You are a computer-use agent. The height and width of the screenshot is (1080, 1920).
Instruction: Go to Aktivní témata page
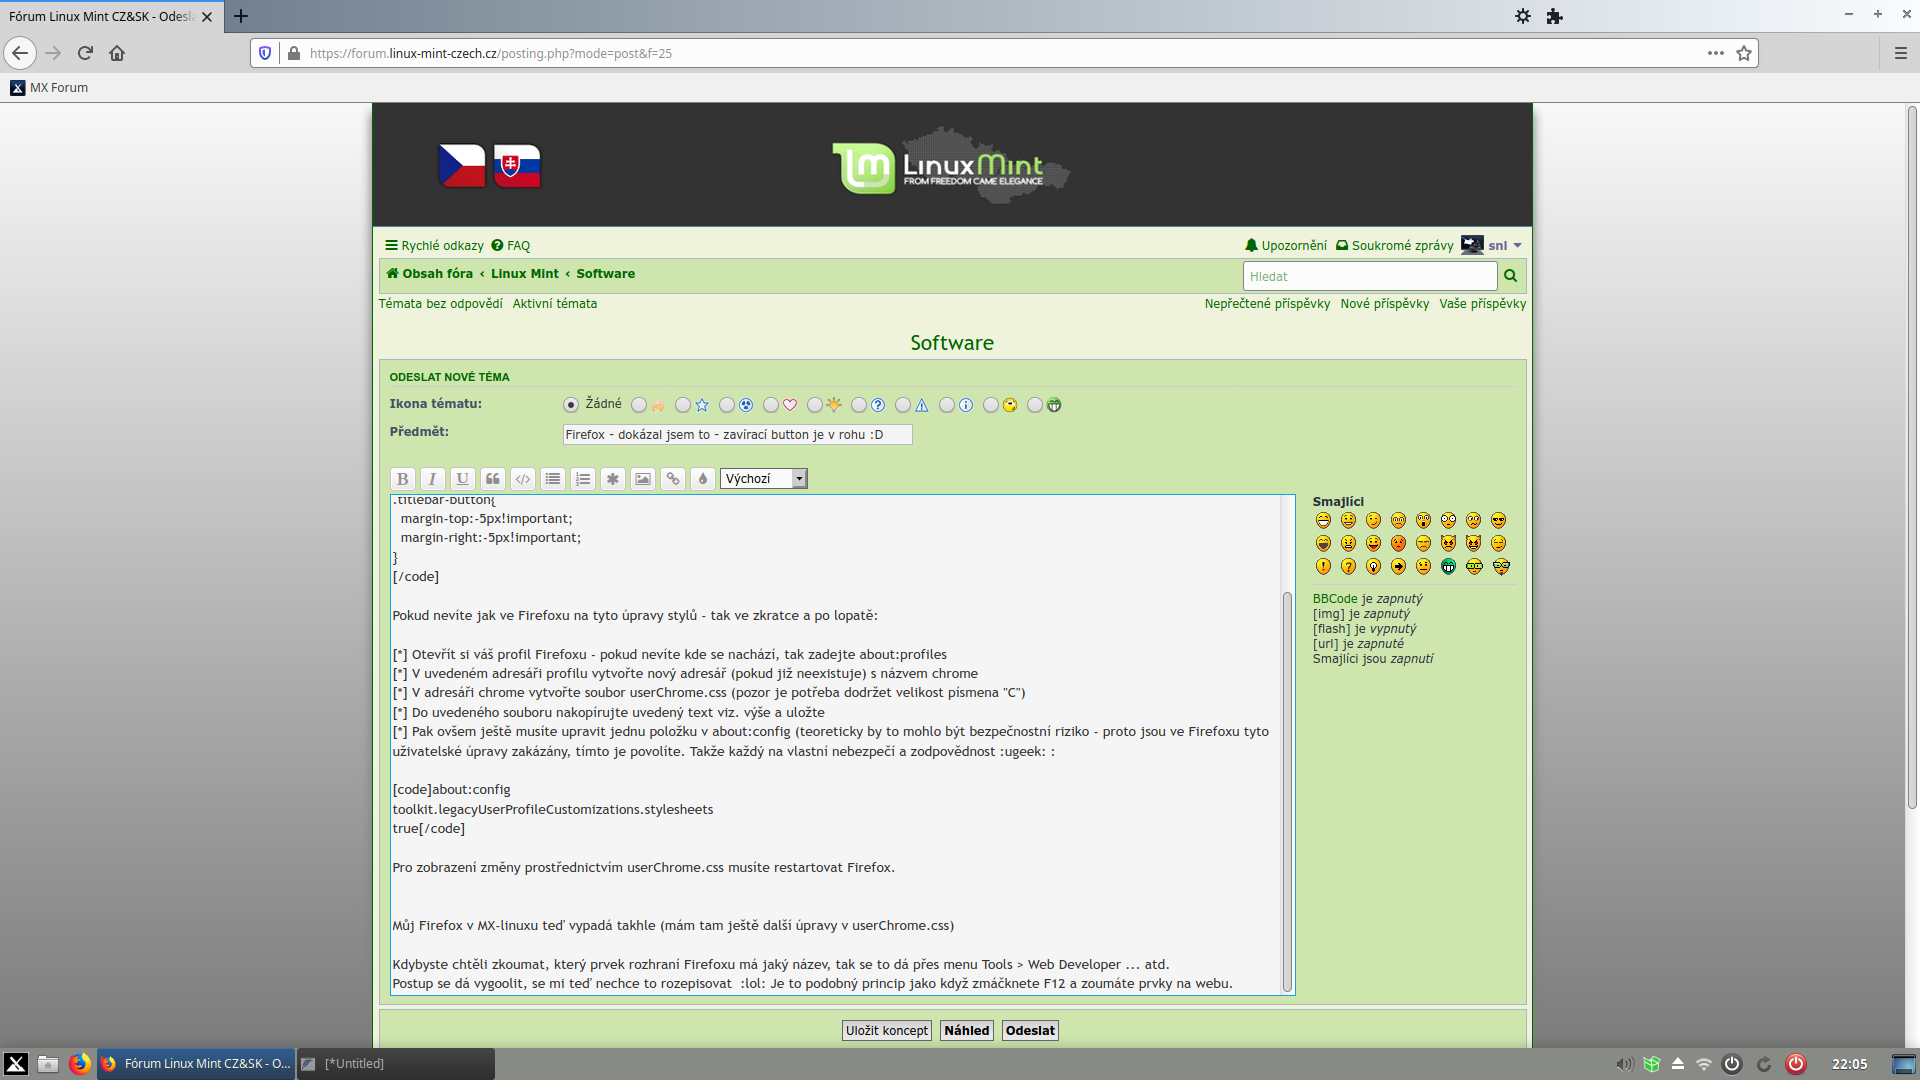554,304
